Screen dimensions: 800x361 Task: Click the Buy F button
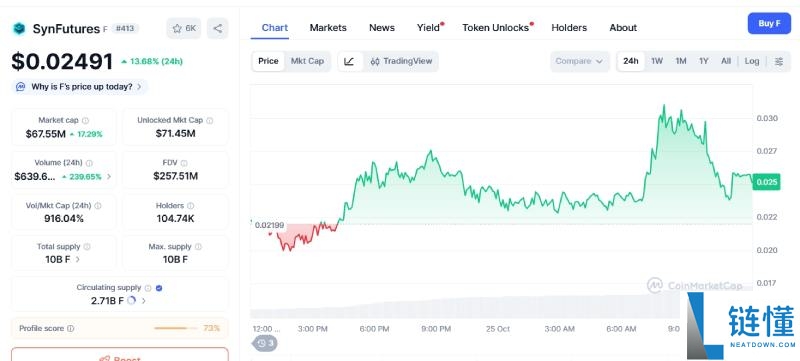pos(769,23)
